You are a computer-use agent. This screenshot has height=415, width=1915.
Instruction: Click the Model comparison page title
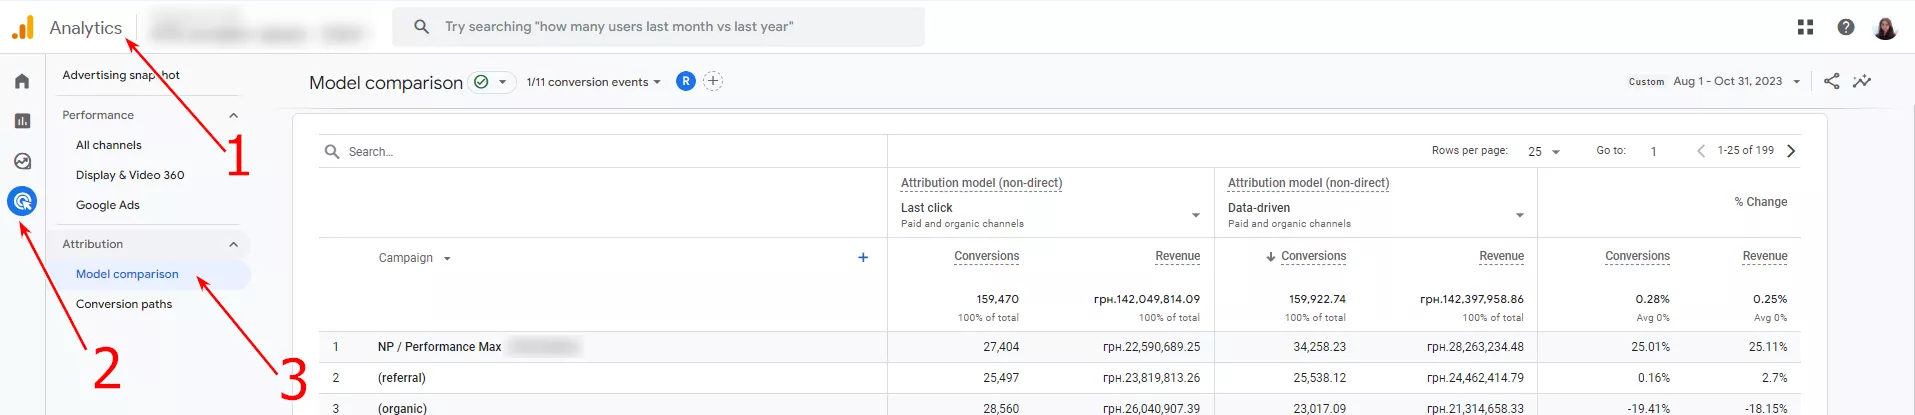(385, 82)
